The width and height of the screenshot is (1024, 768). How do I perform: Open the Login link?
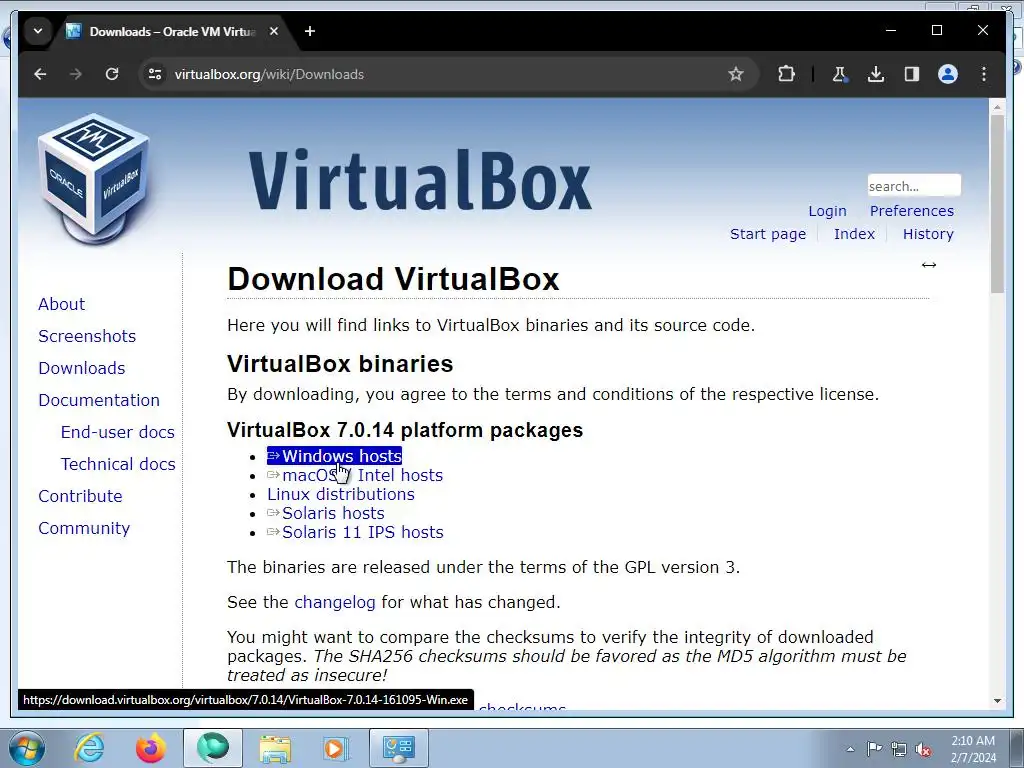(x=827, y=211)
